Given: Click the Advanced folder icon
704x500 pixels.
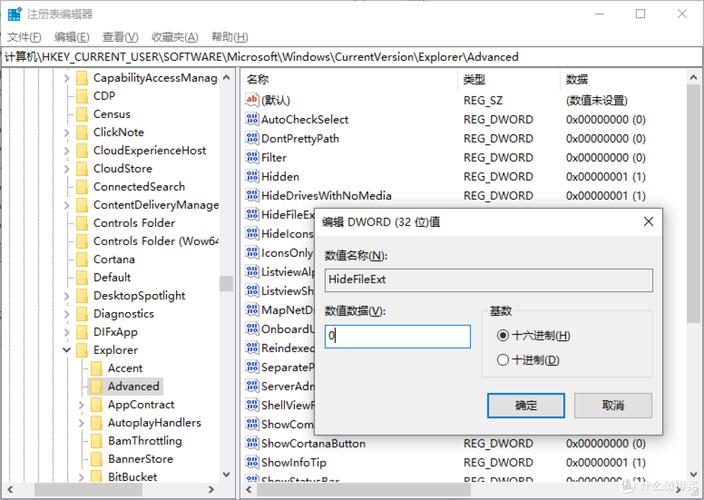Looking at the screenshot, I should point(96,386).
